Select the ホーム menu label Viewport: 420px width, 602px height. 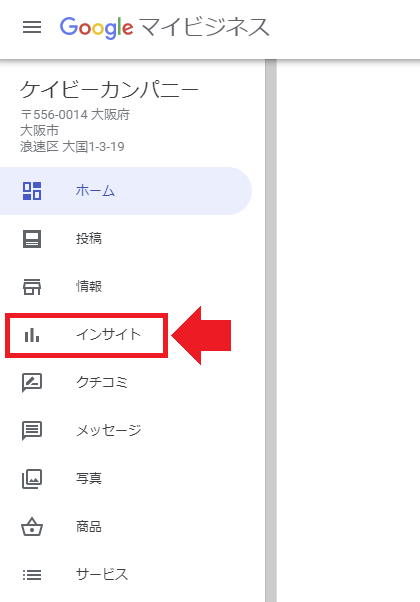[x=95, y=191]
